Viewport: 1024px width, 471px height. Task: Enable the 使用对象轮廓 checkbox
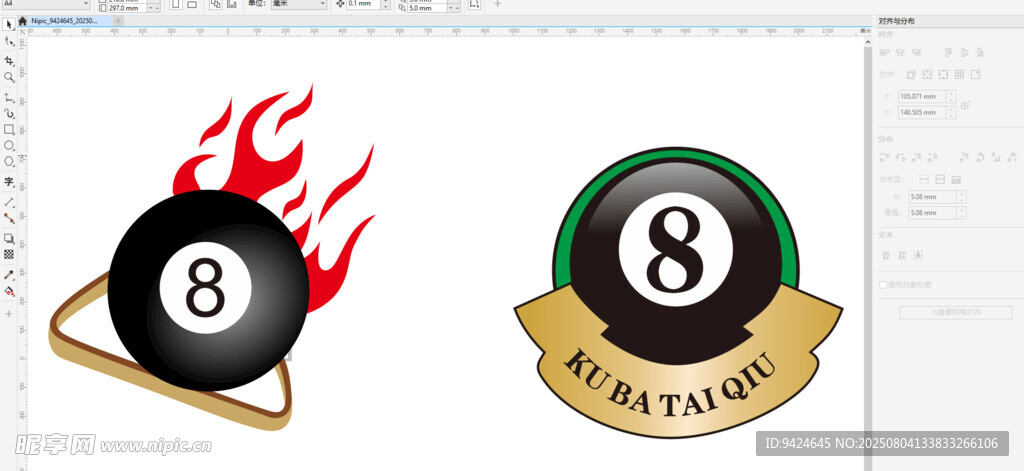pyautogui.click(x=883, y=285)
